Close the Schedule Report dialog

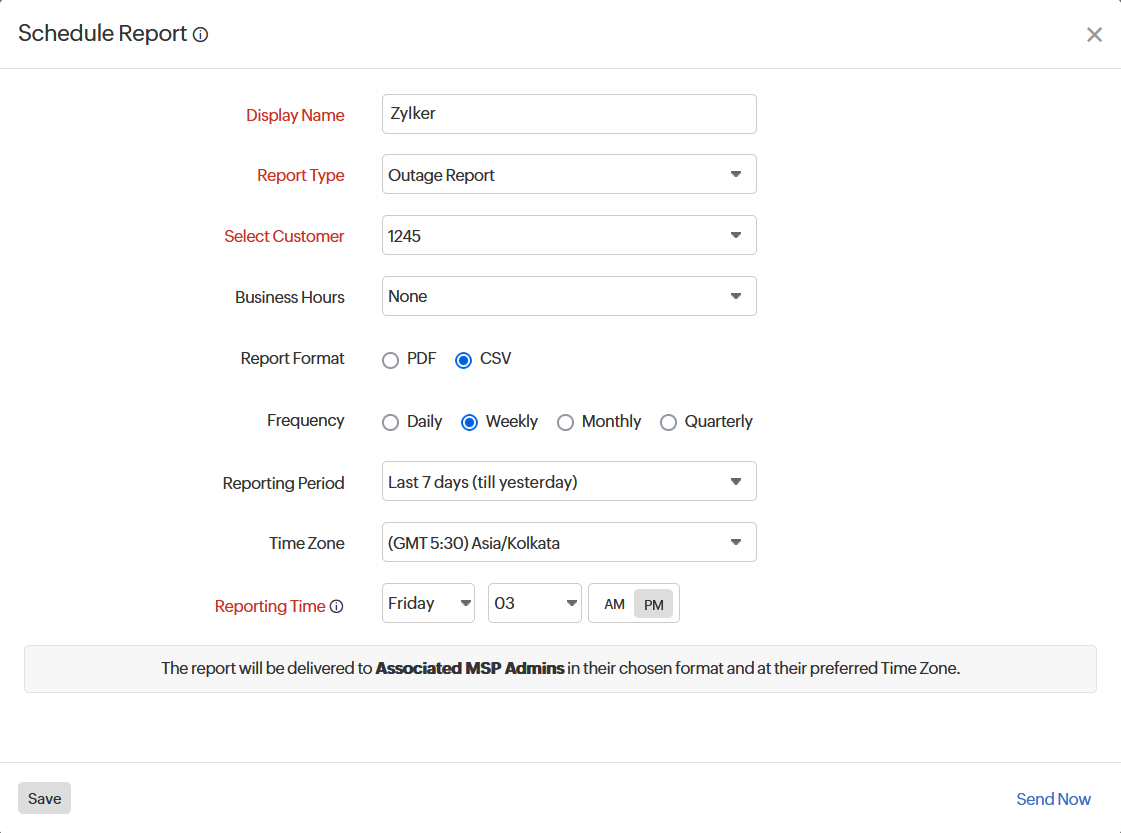click(x=1094, y=35)
